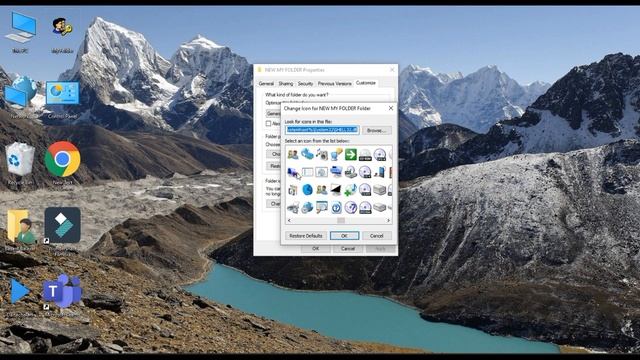Choose the computer with key icon
The height and width of the screenshot is (360, 640).
click(336, 154)
